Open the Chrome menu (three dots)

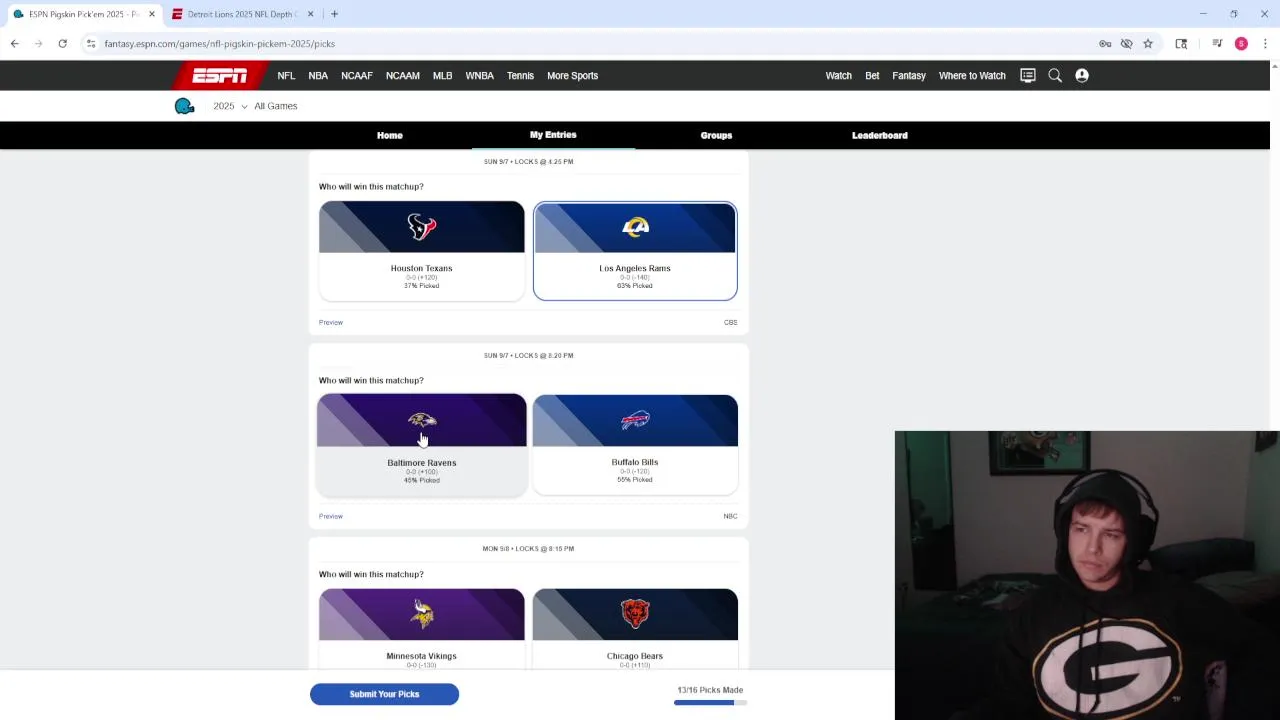[1265, 44]
